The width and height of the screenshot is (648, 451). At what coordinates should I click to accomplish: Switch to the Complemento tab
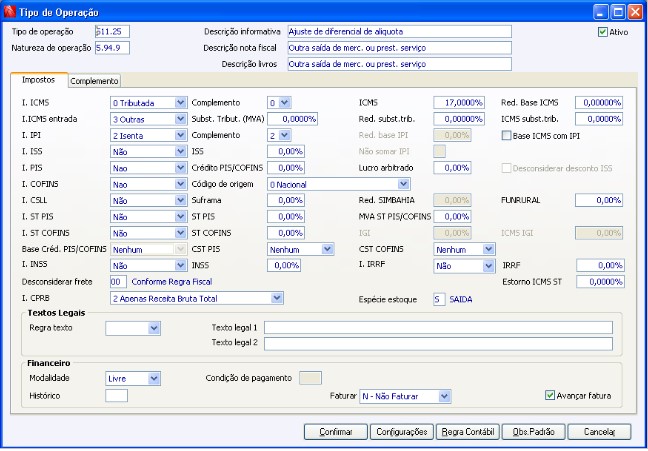(x=95, y=81)
